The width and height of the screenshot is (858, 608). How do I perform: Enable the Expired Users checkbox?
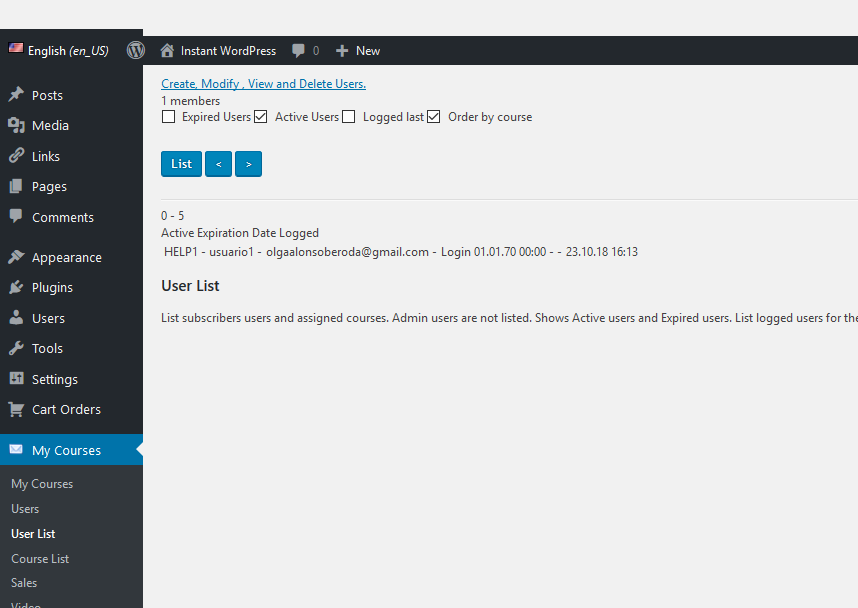169,117
